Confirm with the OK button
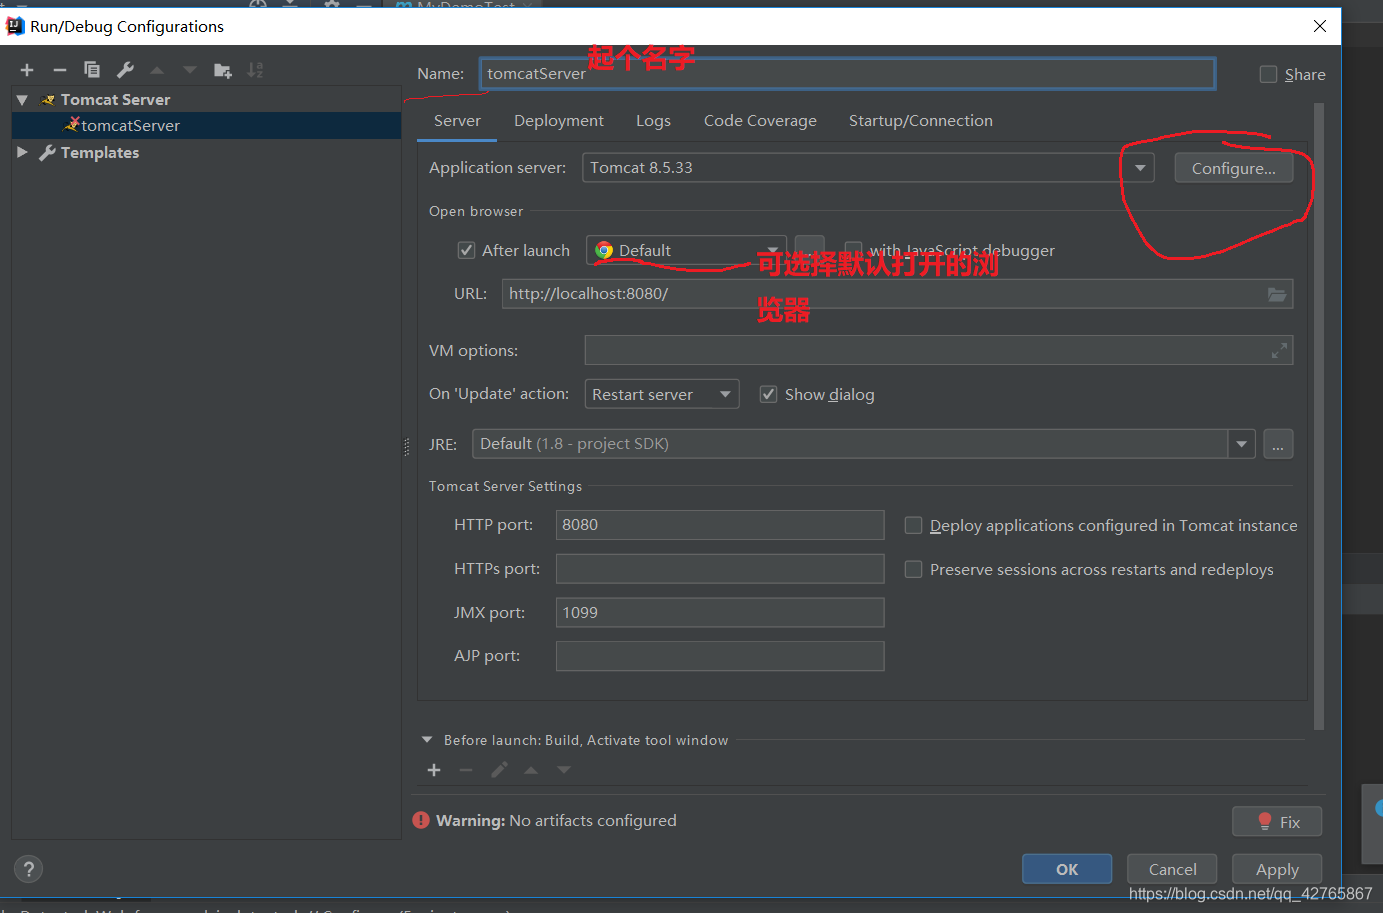 (1067, 869)
